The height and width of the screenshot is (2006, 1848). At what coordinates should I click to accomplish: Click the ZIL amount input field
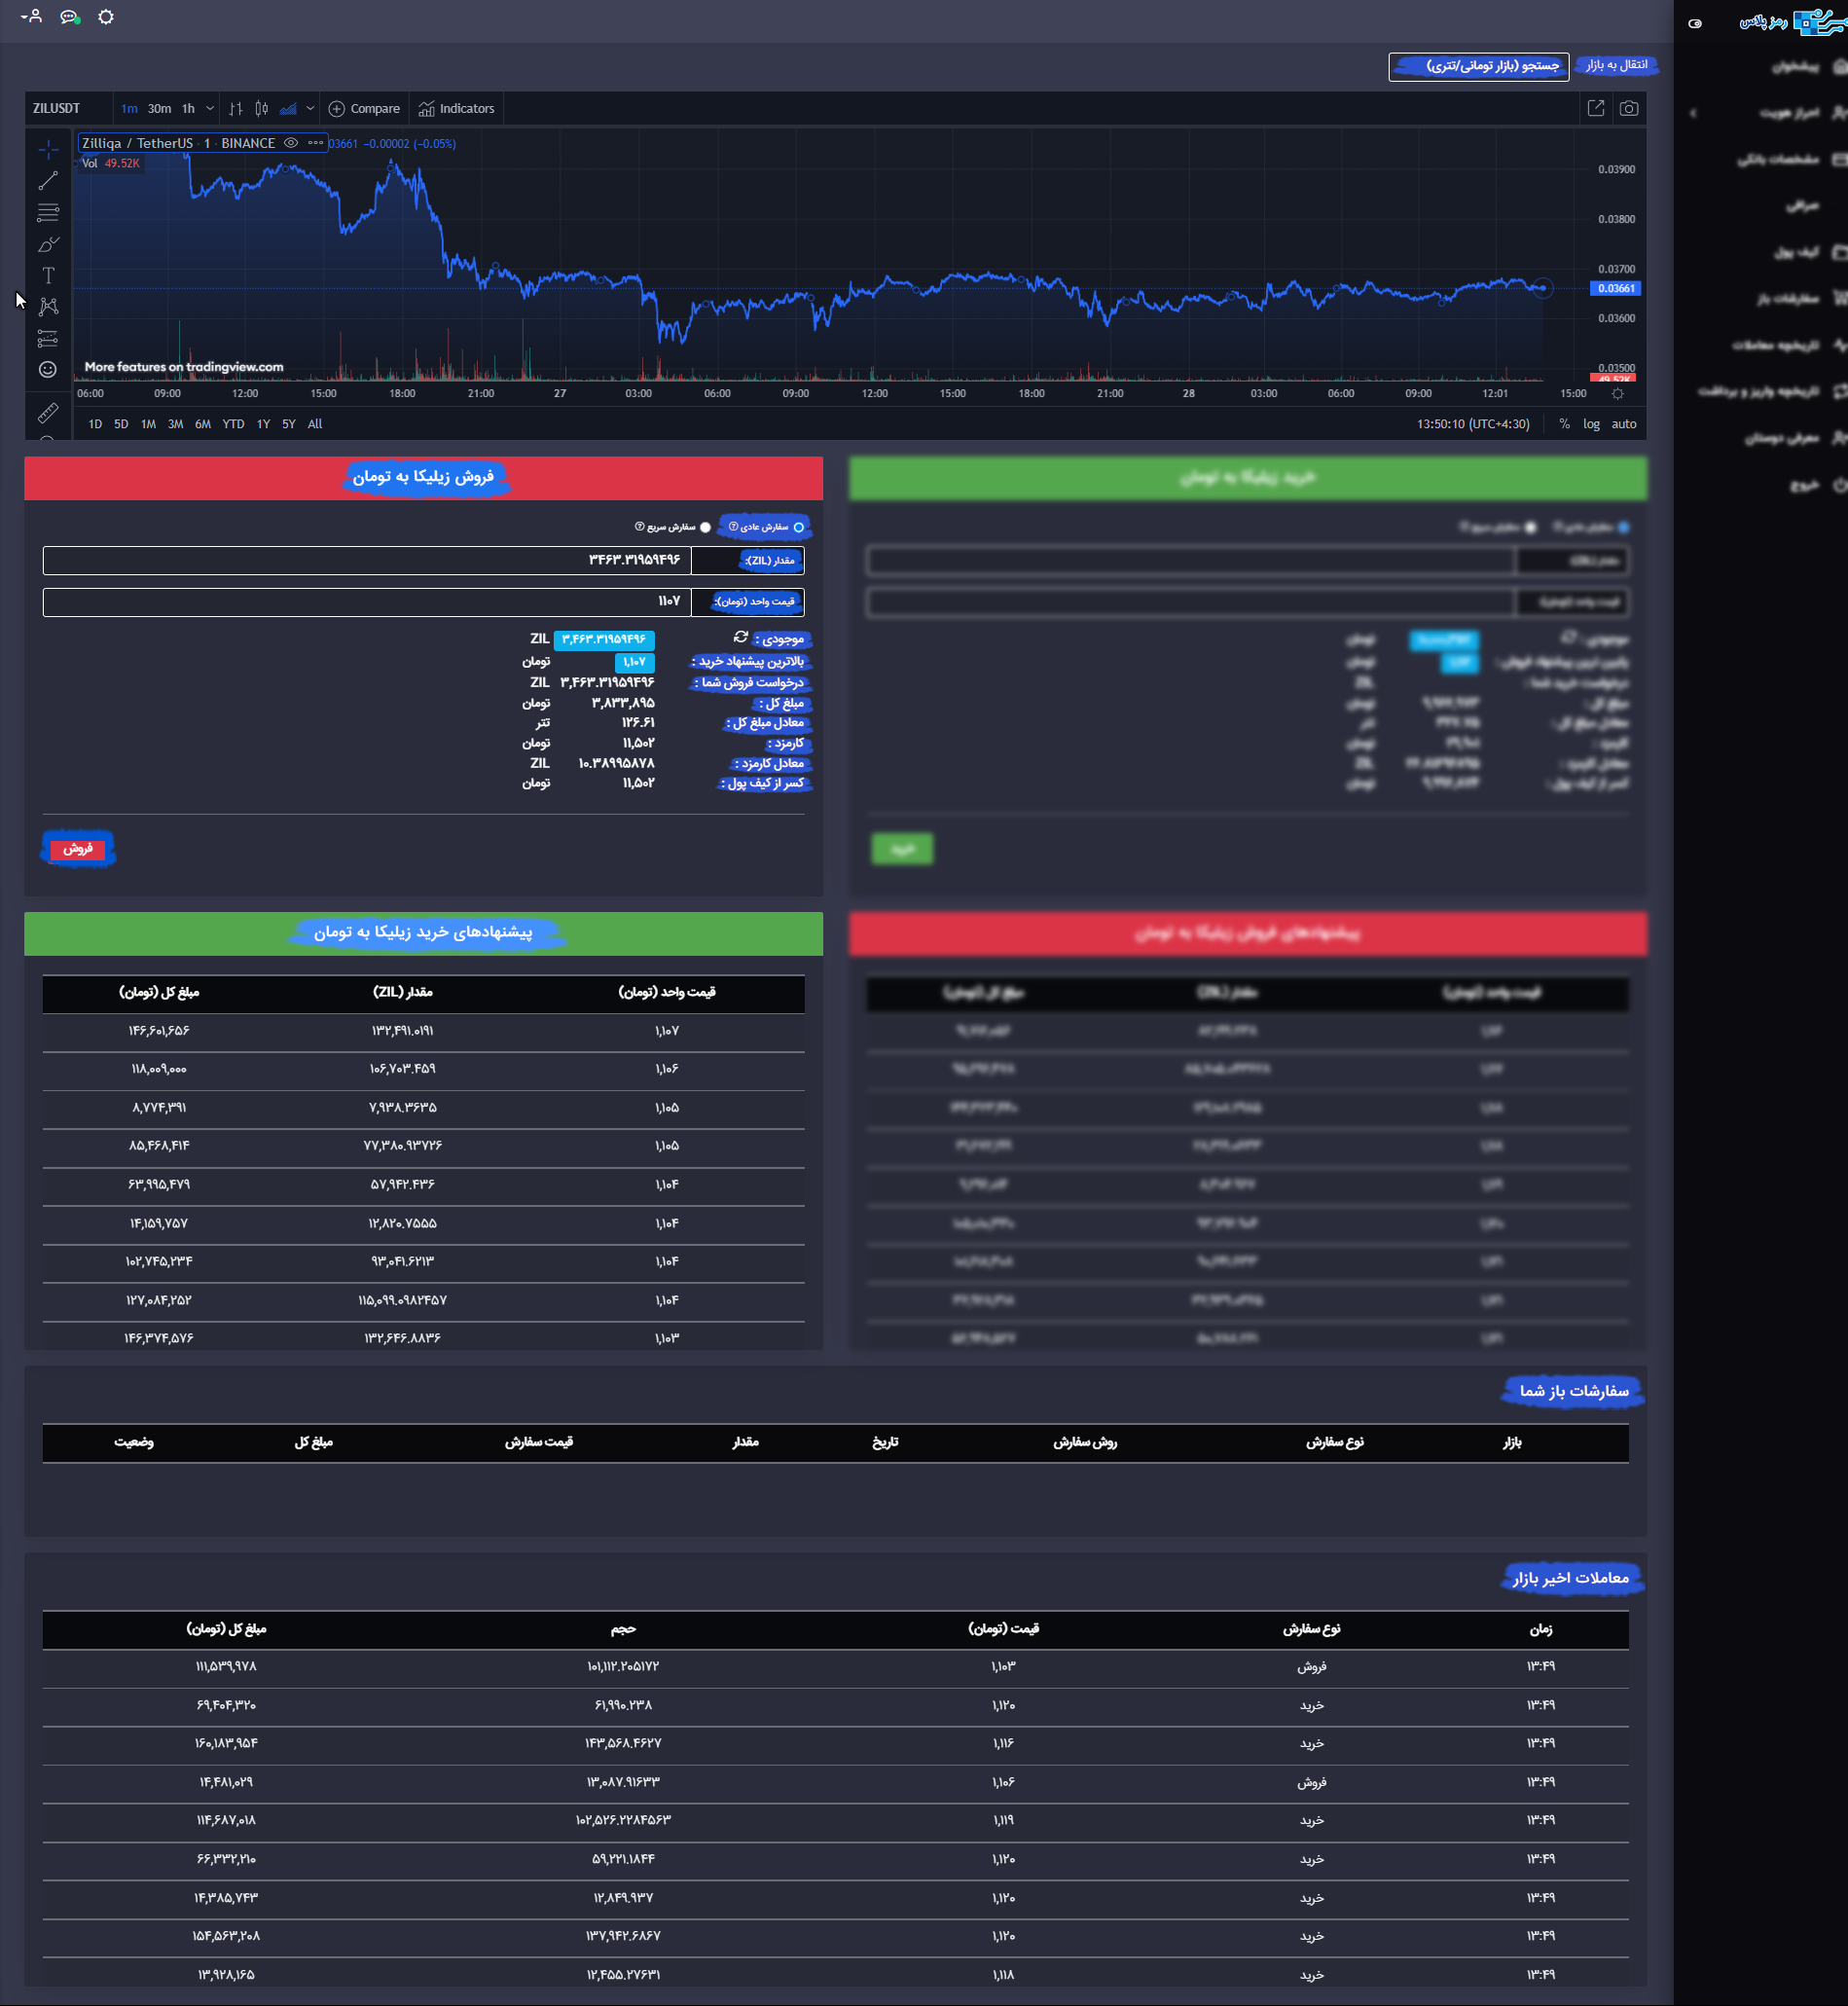point(367,560)
